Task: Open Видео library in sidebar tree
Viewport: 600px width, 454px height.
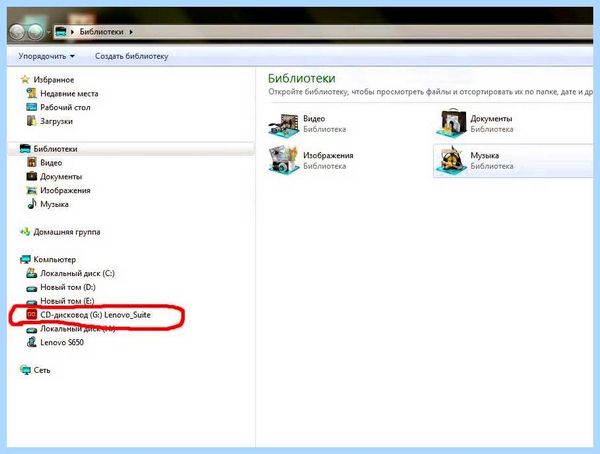Action: [51, 163]
